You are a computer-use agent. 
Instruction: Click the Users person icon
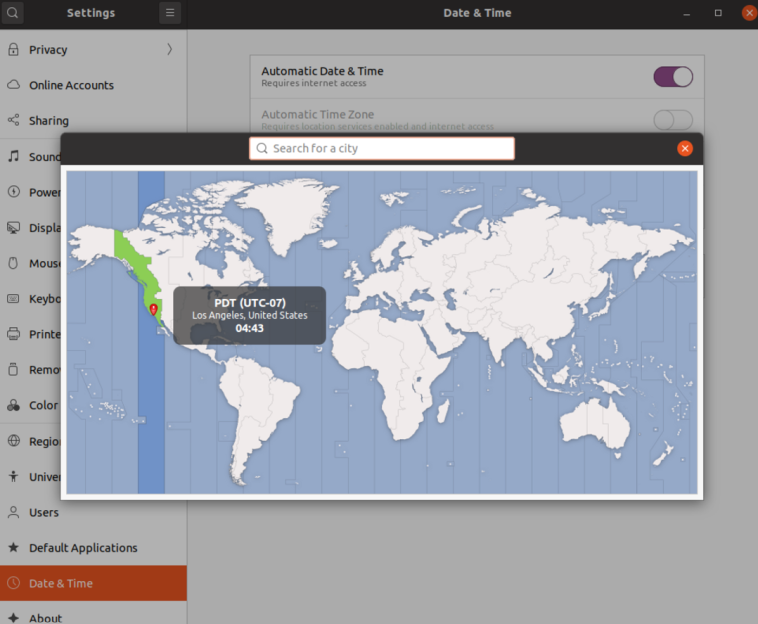pos(14,512)
